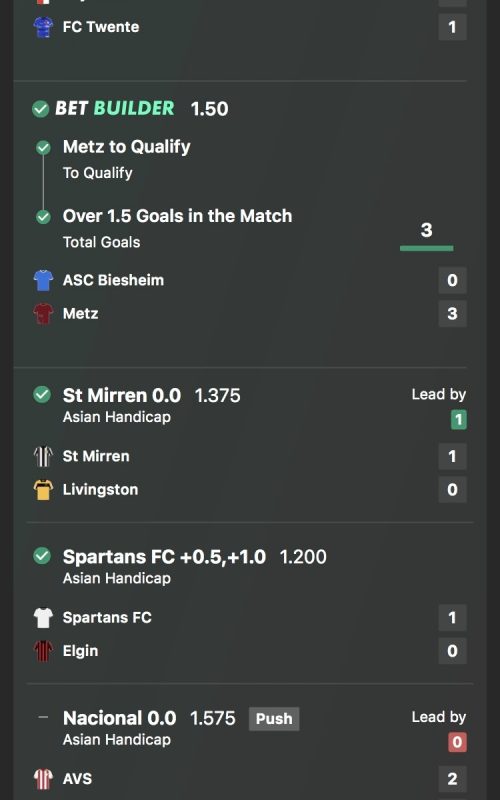The image size is (500, 800).
Task: Click the St Mirren striped shirt icon
Action: pyautogui.click(x=43, y=456)
